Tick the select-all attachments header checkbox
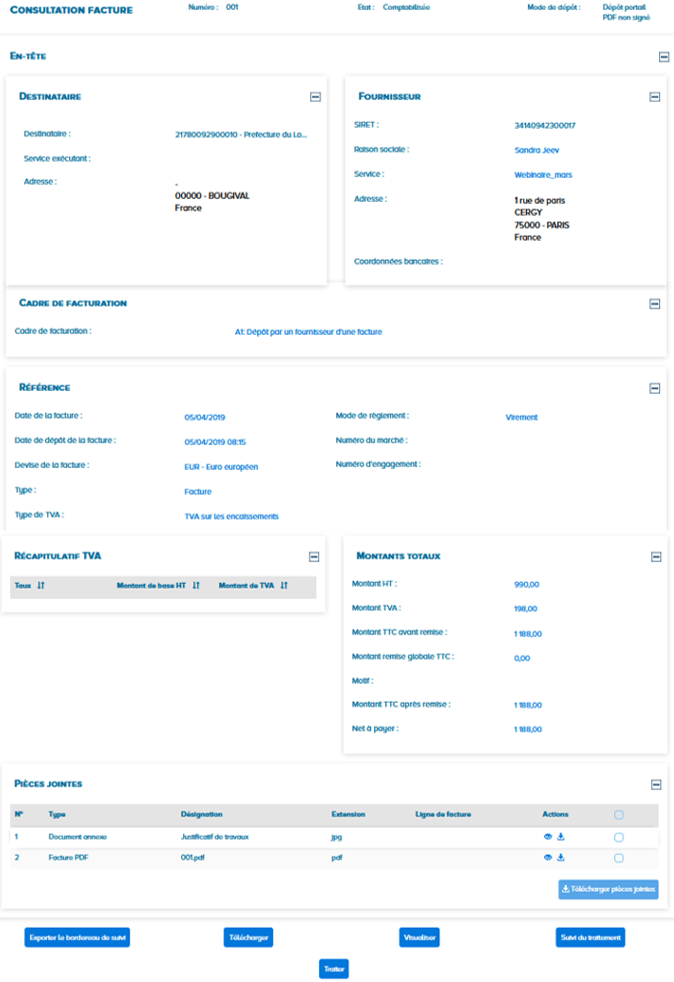The image size is (674, 982). [x=619, y=815]
